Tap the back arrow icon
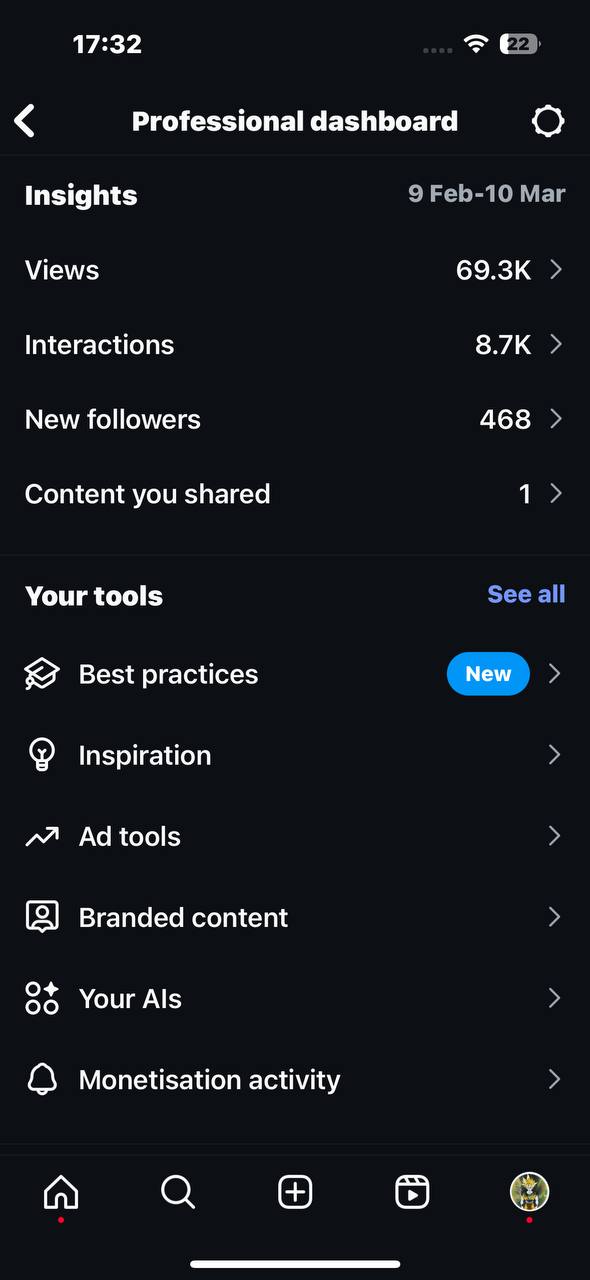 point(24,121)
